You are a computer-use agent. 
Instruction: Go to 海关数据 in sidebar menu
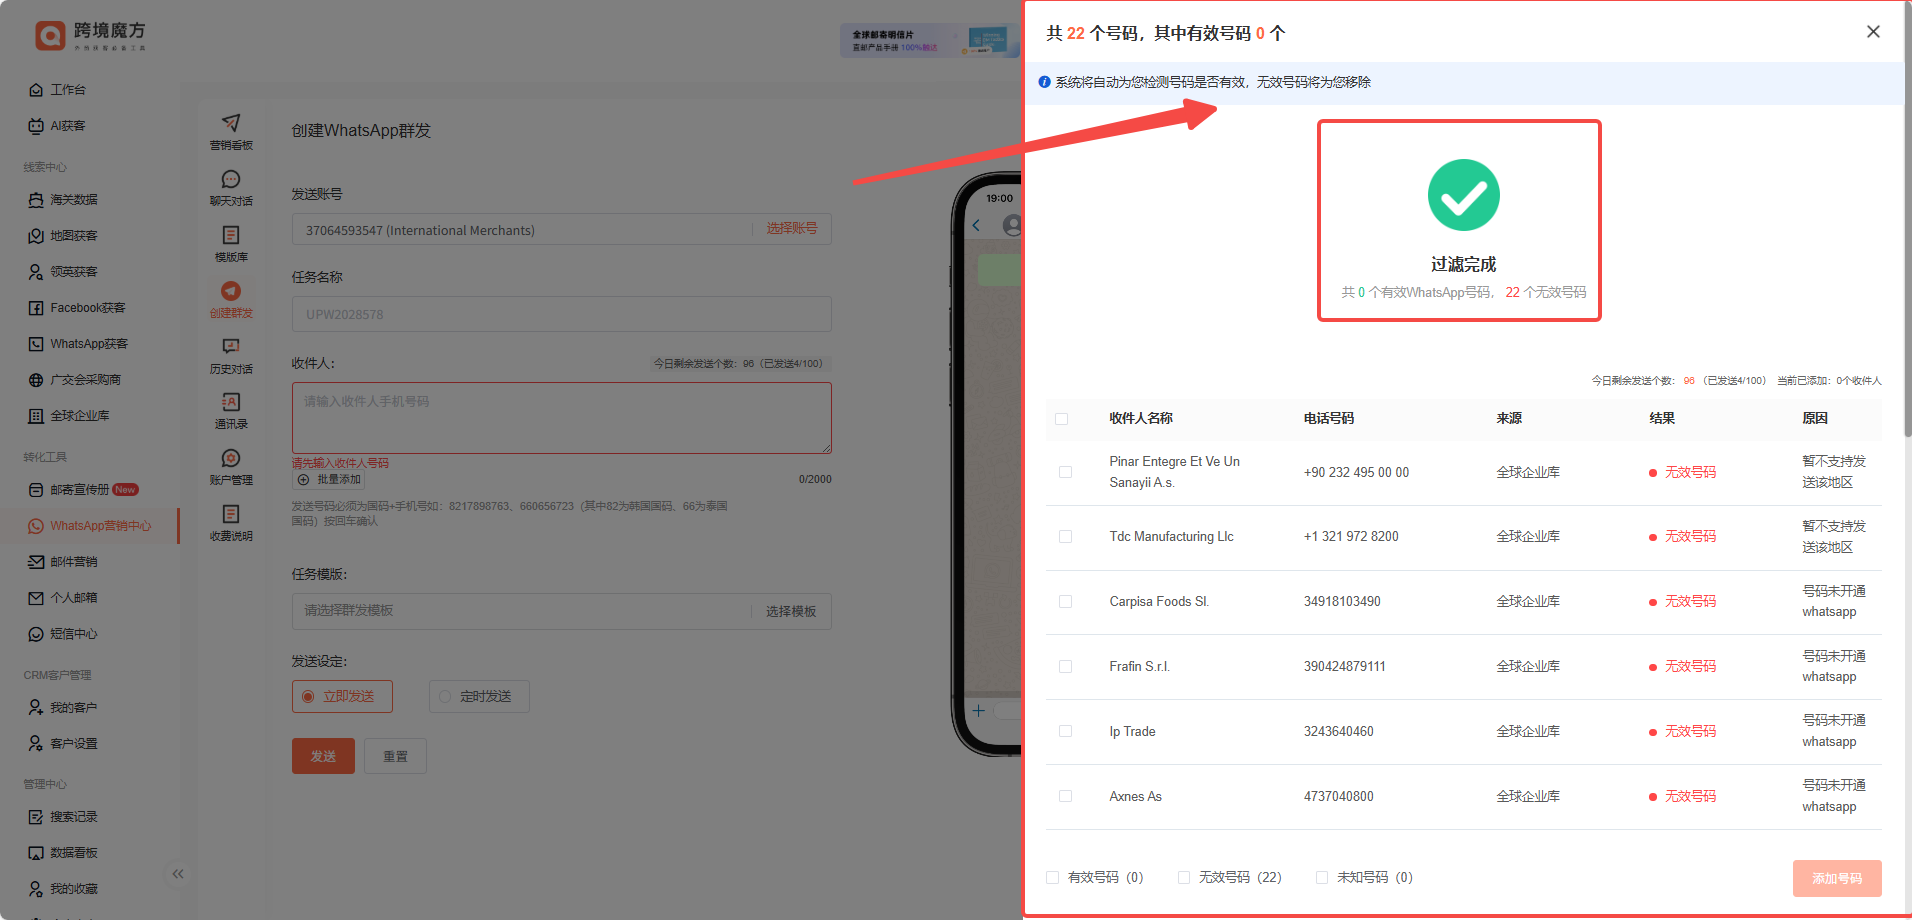click(x=74, y=200)
